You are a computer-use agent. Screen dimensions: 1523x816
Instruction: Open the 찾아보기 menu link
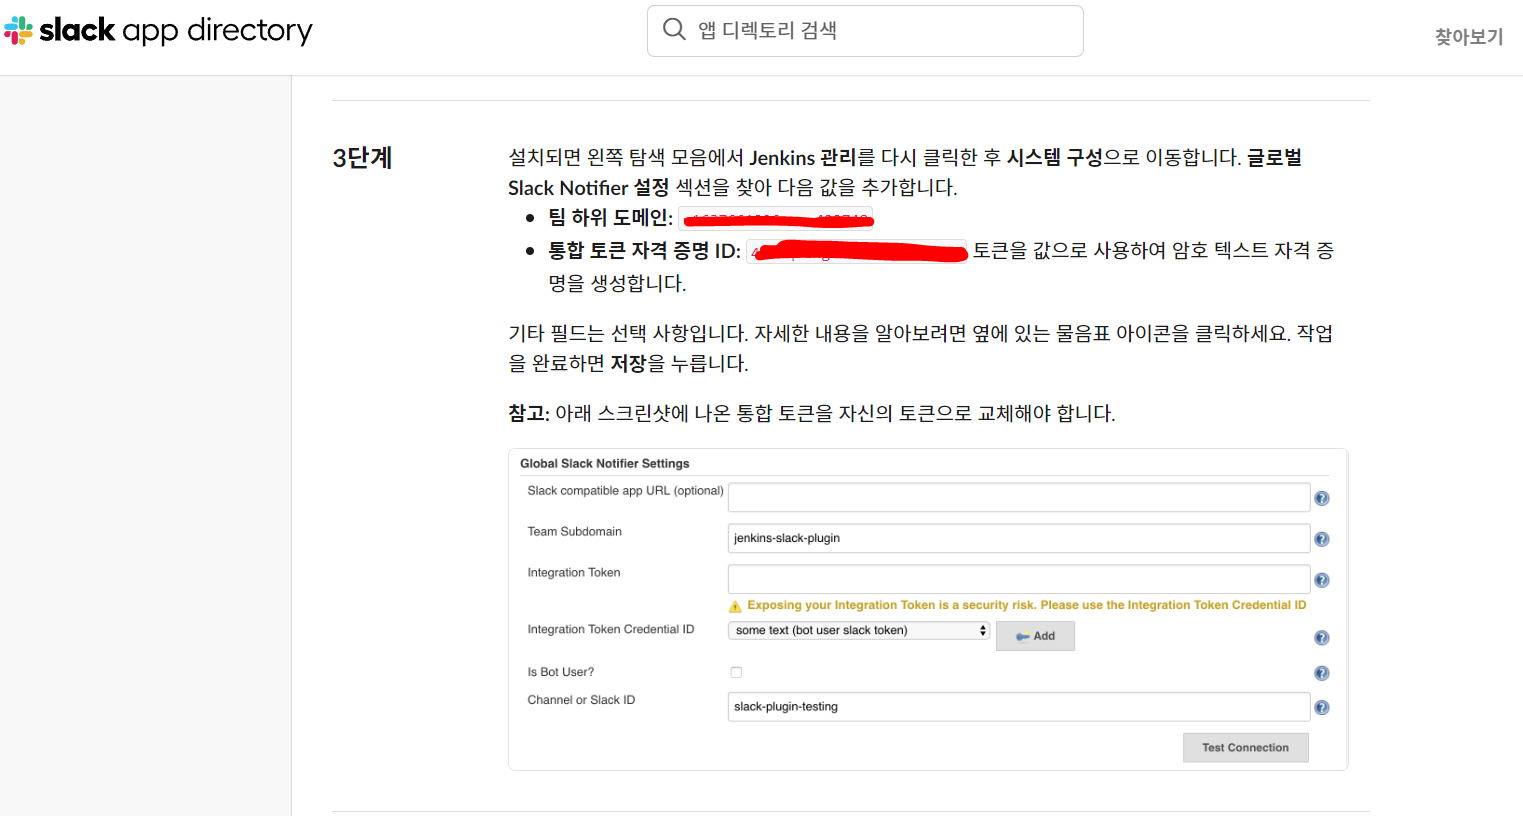click(1468, 37)
